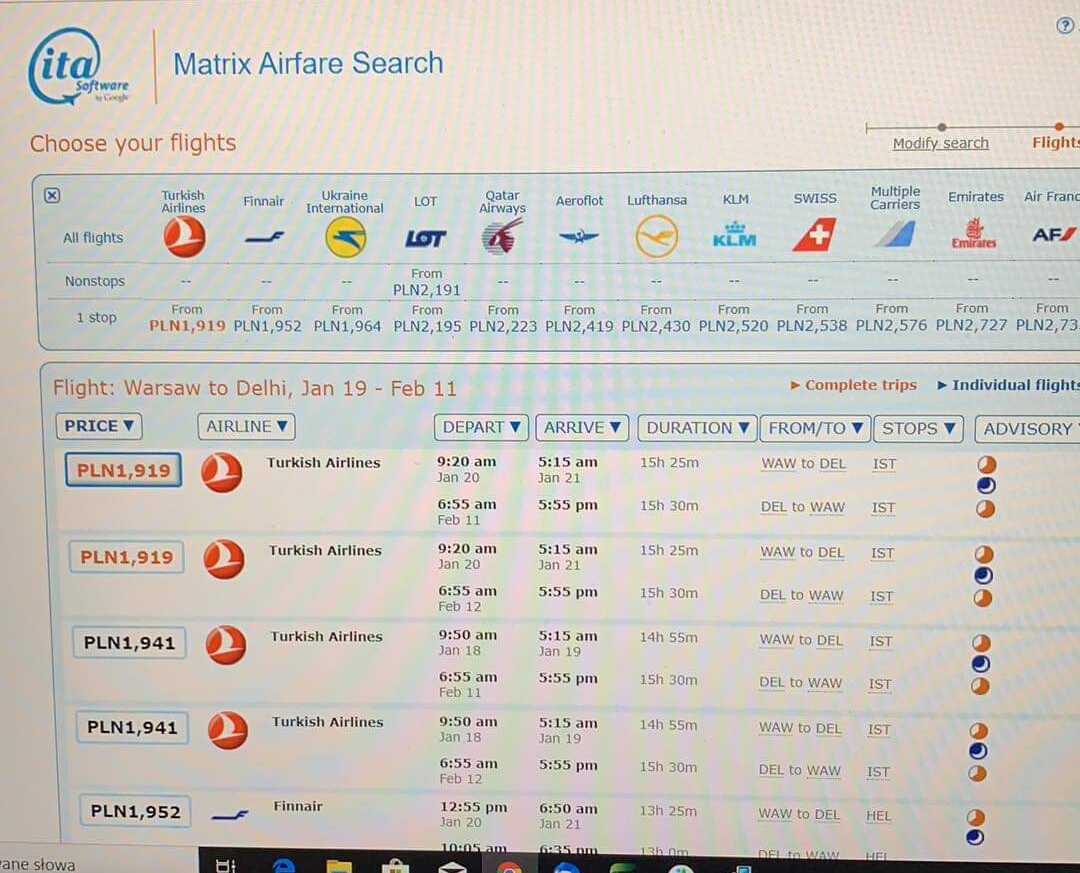Click blue advisory icon in Finnair result

975,838
